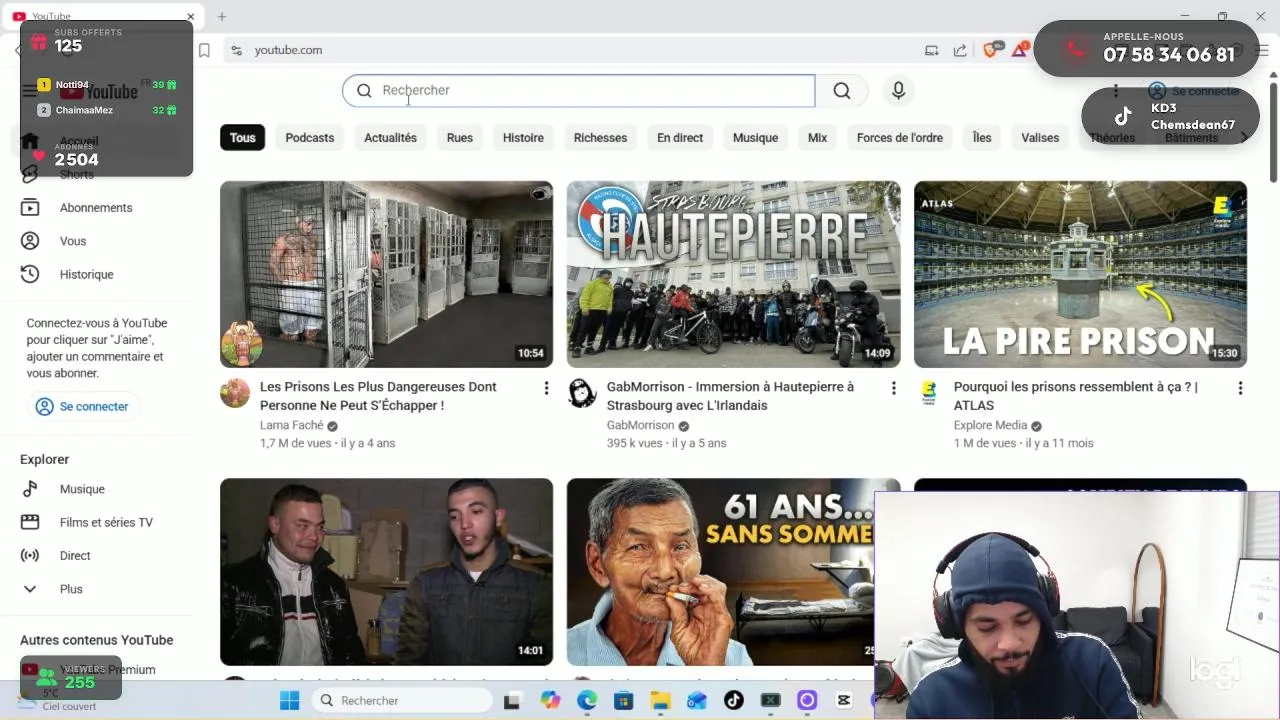
Task: Open a new browser tab with the plus icon
Action: click(222, 17)
